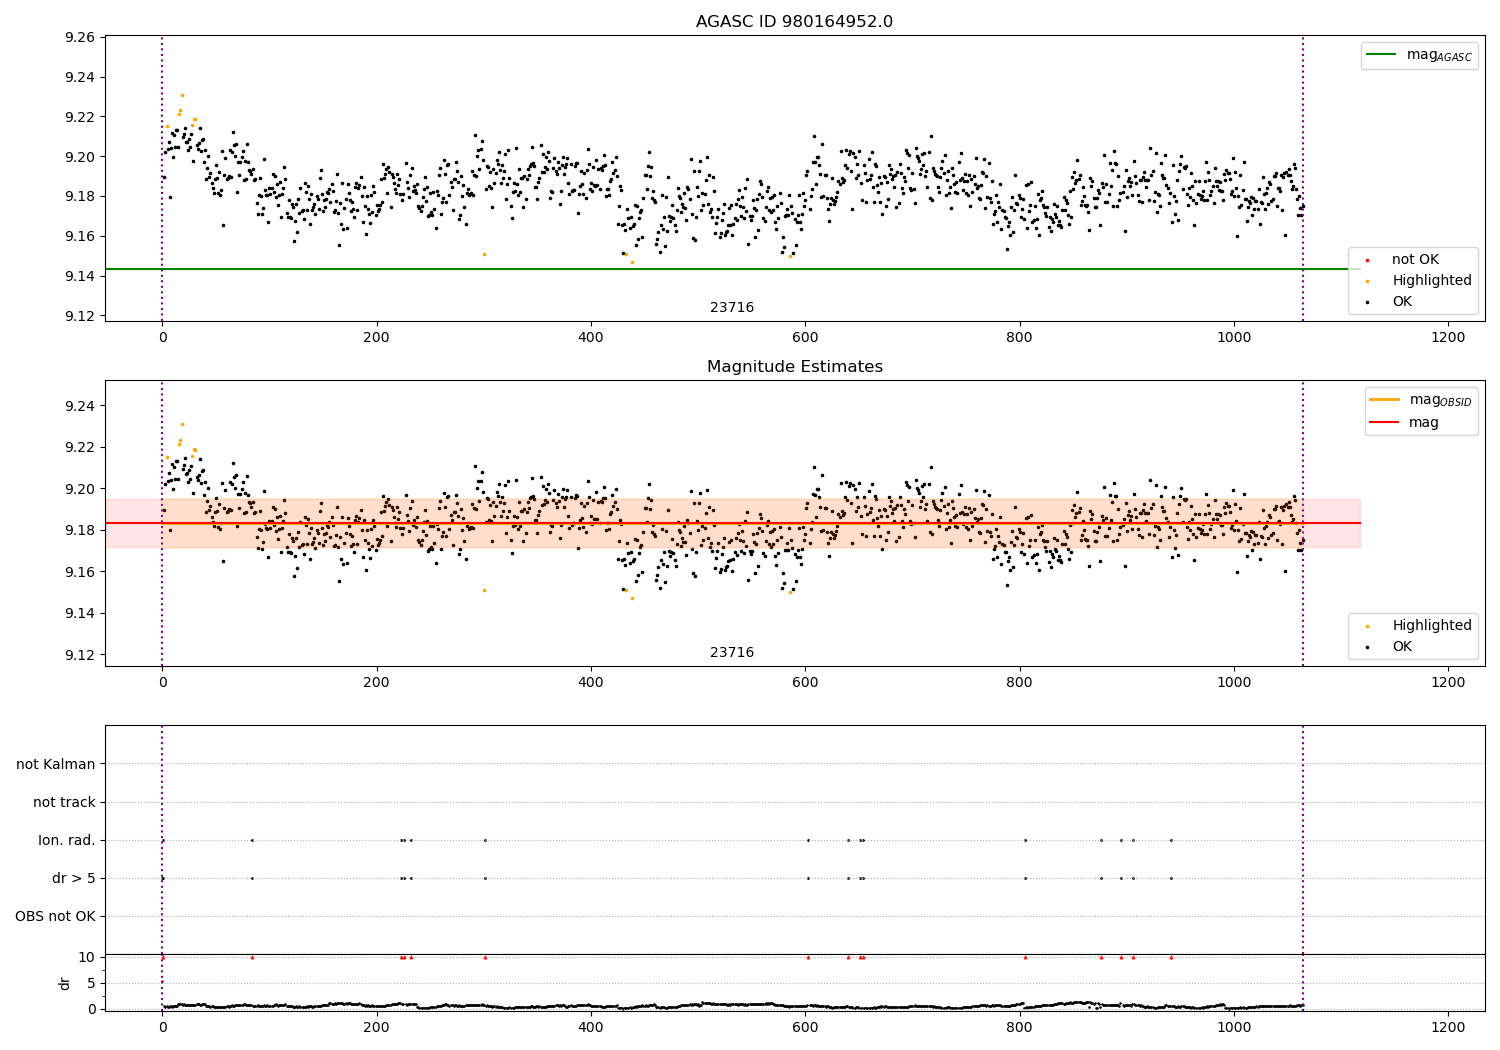Screen dimensions: 1500x1050
Task: Click the 600 x-axis tick under top plot
Action: click(805, 338)
